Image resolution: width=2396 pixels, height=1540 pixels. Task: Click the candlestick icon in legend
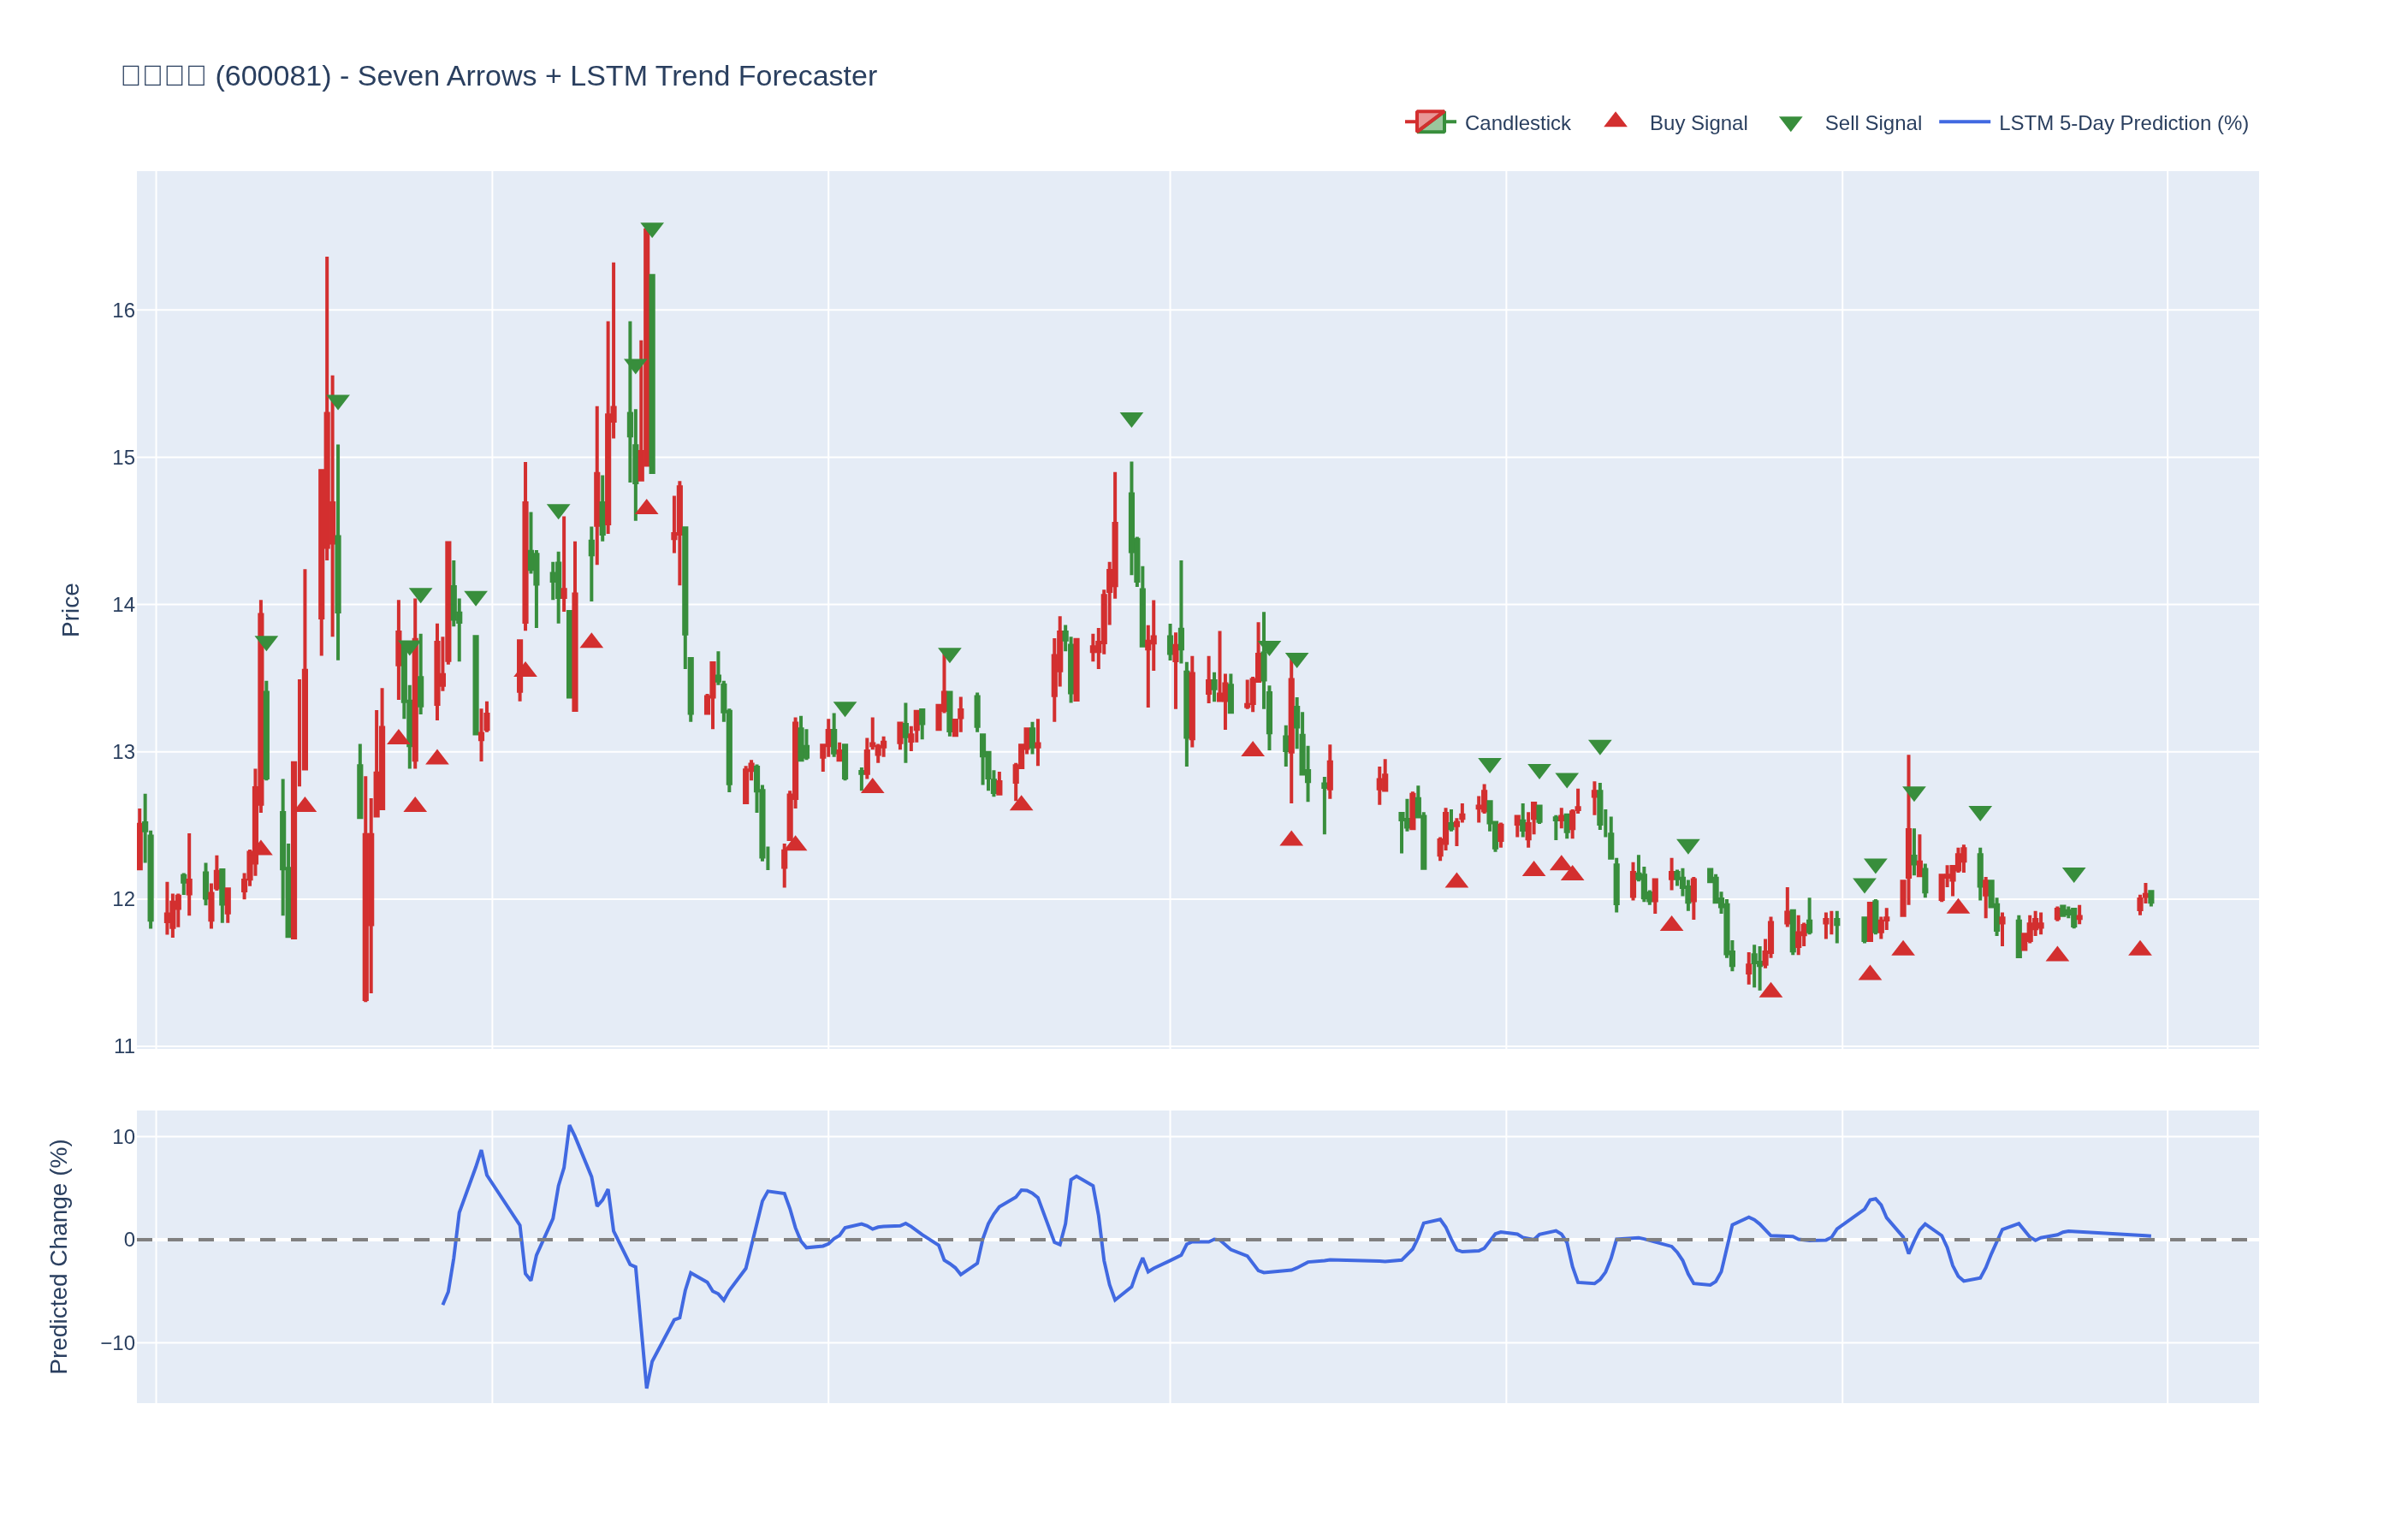pyautogui.click(x=1430, y=122)
